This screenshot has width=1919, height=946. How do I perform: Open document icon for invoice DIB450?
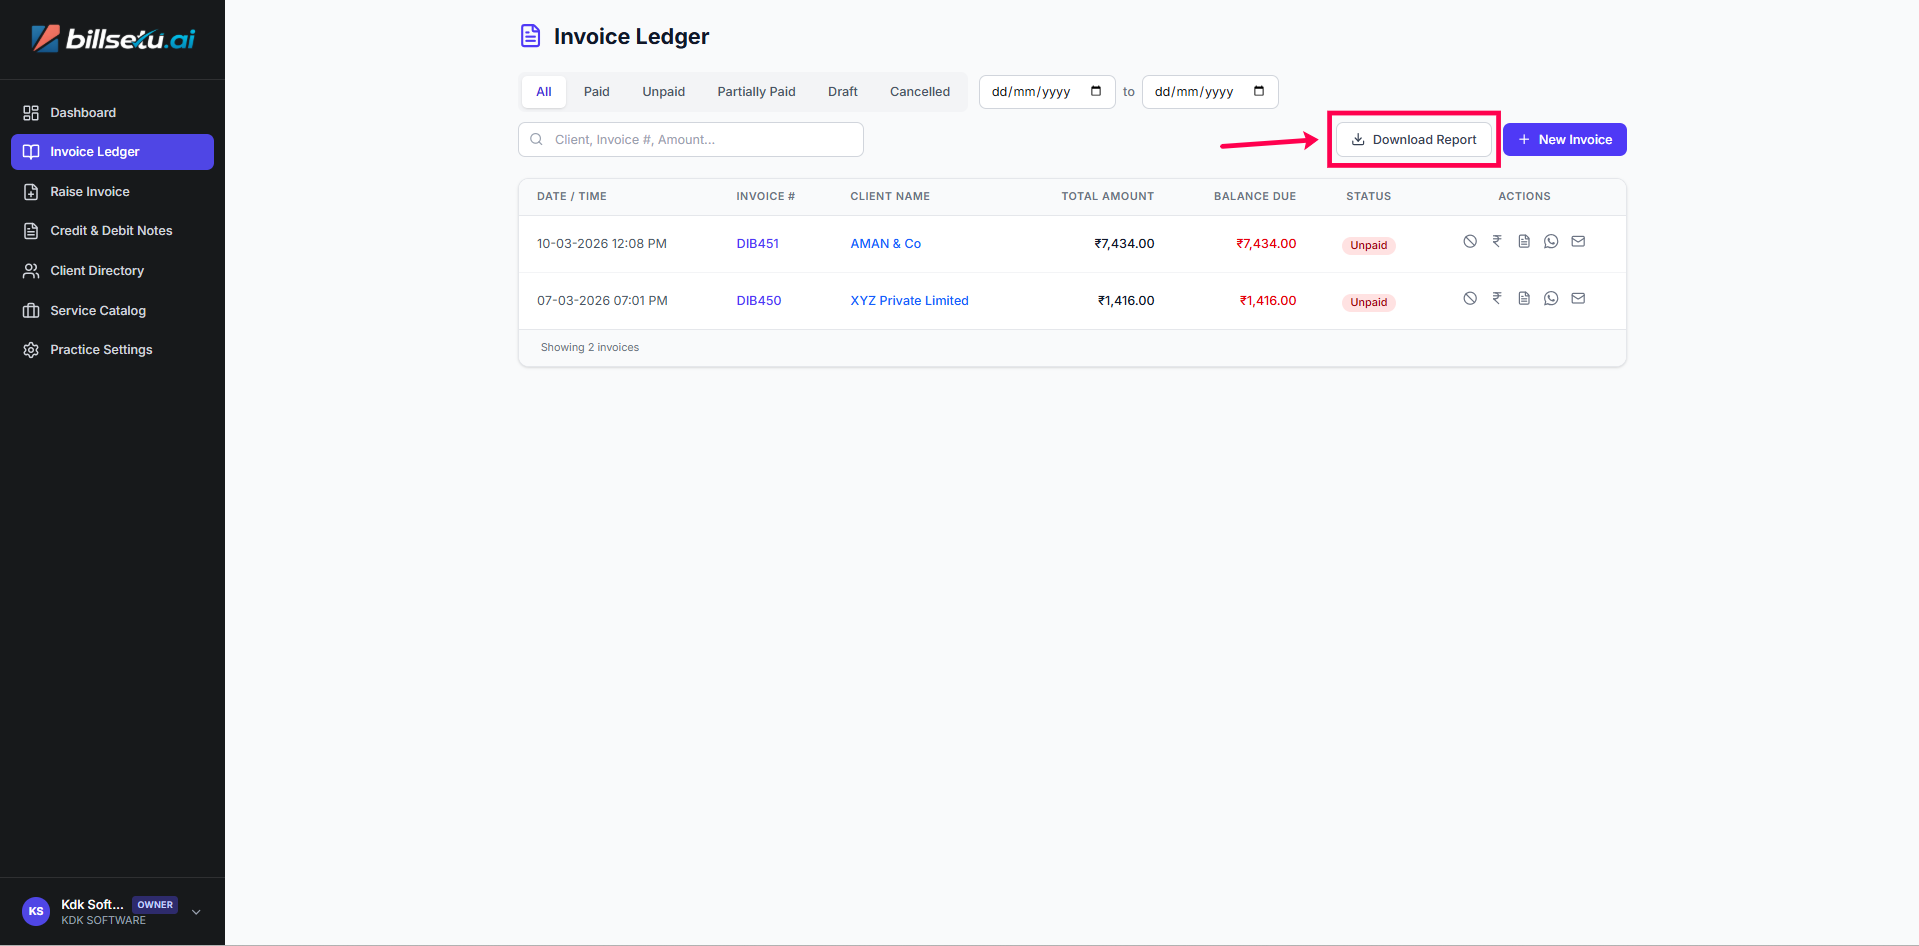click(1524, 299)
